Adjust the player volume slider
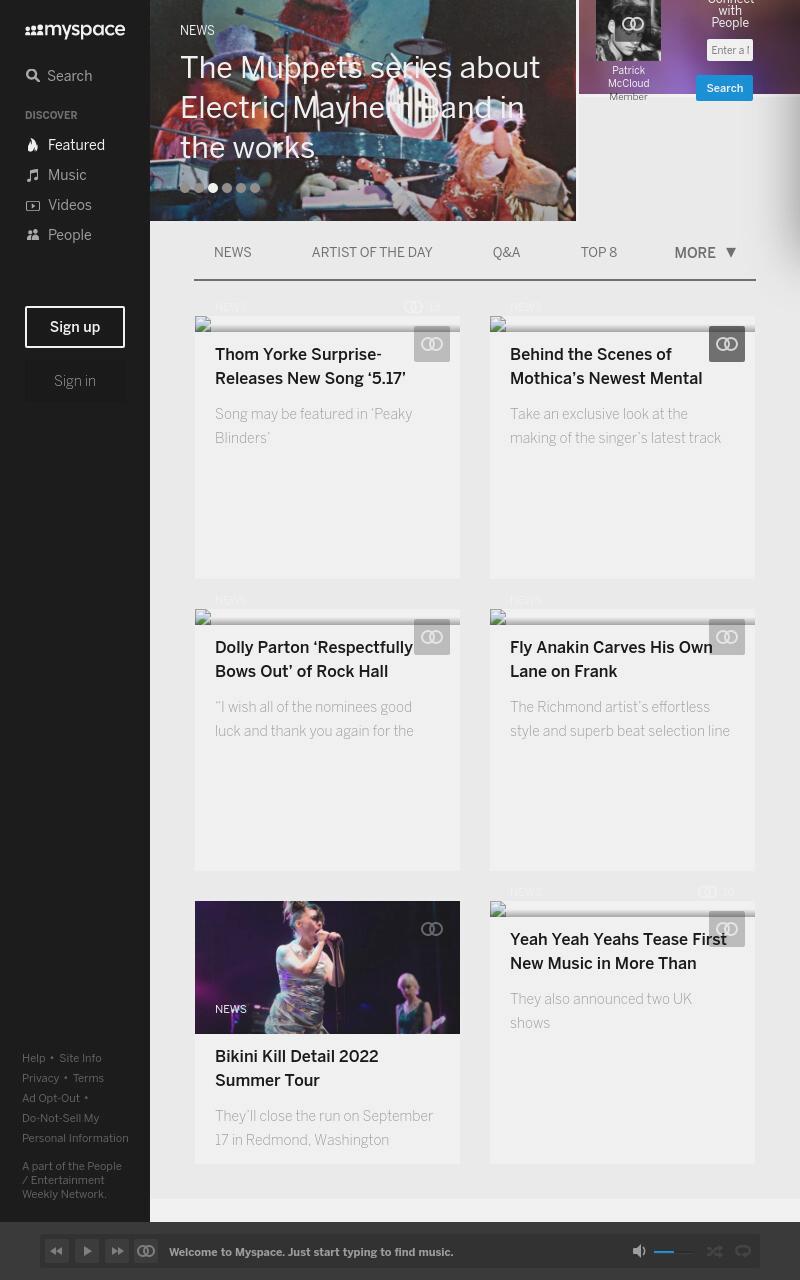The width and height of the screenshot is (800, 1280). tap(674, 1252)
